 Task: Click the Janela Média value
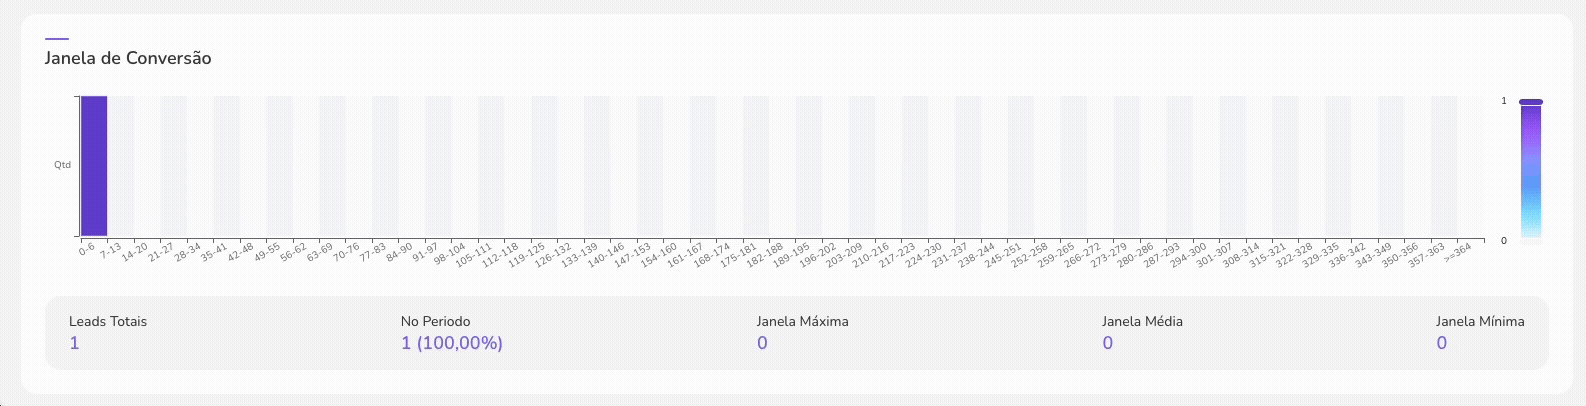tap(1107, 343)
